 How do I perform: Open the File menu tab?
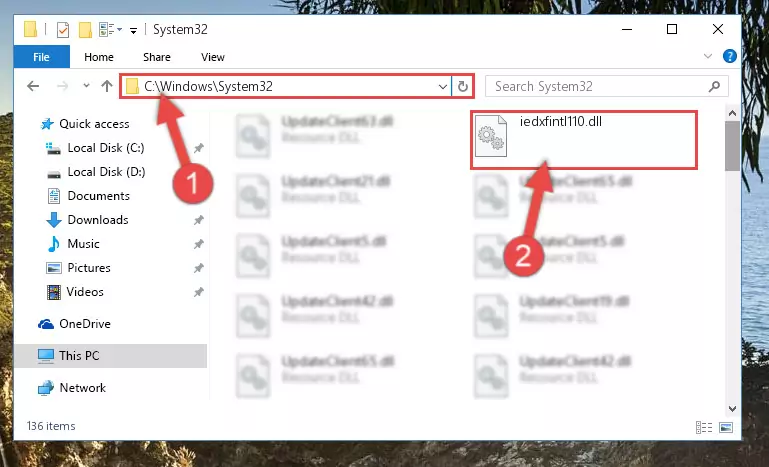pyautogui.click(x=42, y=57)
